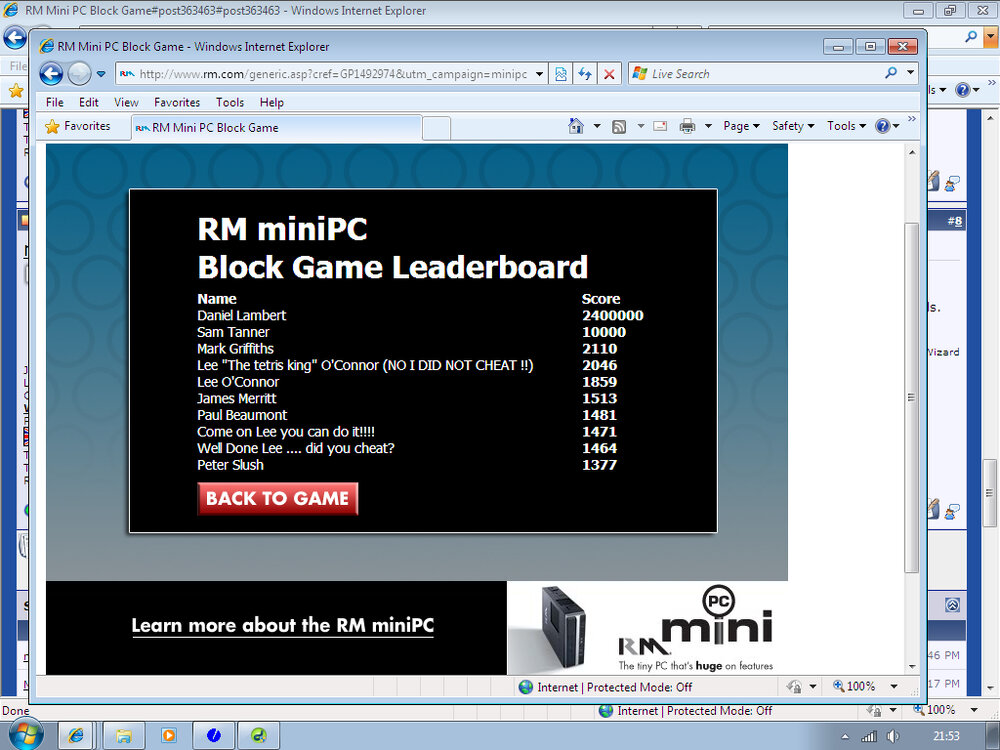The width and height of the screenshot is (1000, 750).
Task: Click leaderboard name James Merritt
Action: (x=237, y=399)
